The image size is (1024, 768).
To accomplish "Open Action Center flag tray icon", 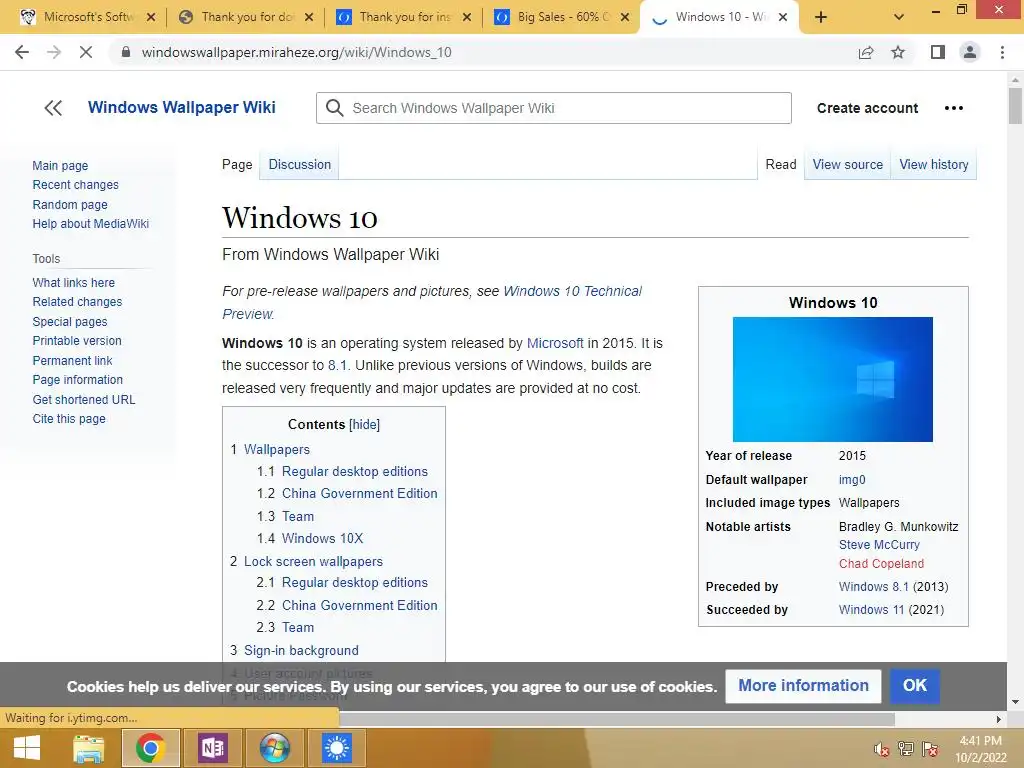I will (930, 749).
